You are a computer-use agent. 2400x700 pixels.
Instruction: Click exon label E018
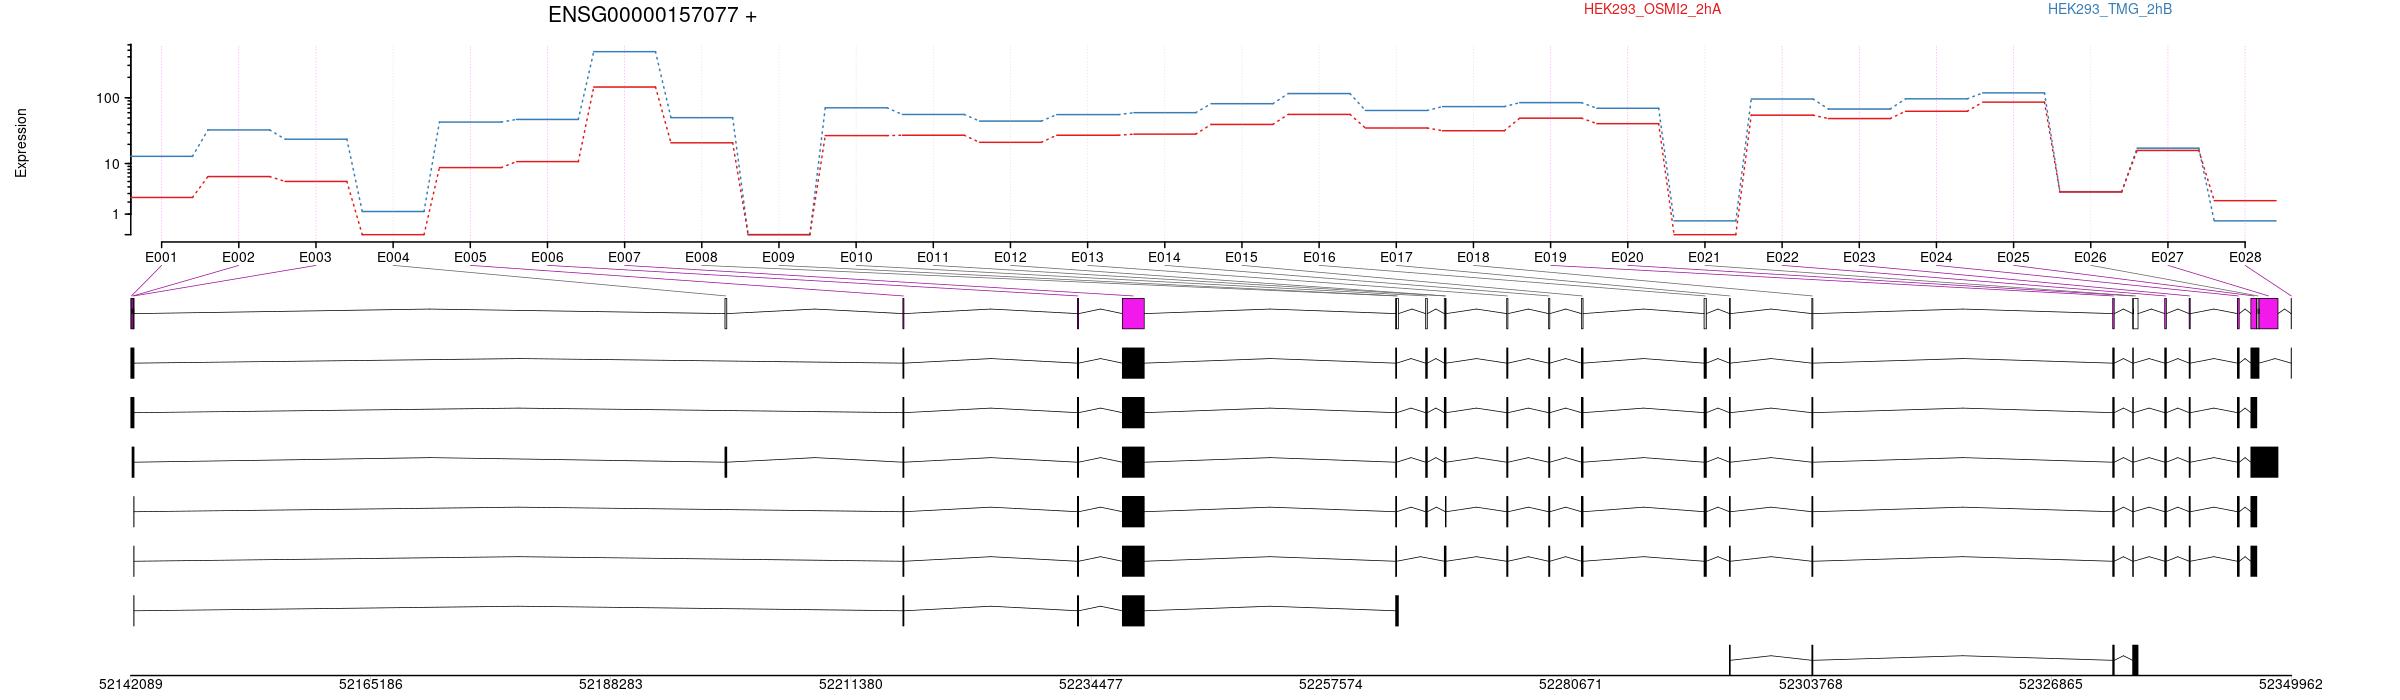(x=1473, y=257)
